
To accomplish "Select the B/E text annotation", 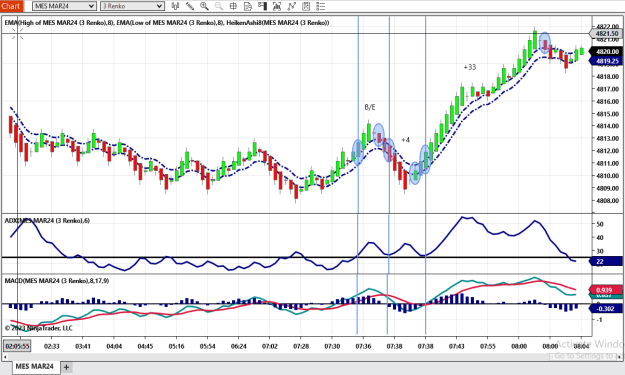I will 370,107.
